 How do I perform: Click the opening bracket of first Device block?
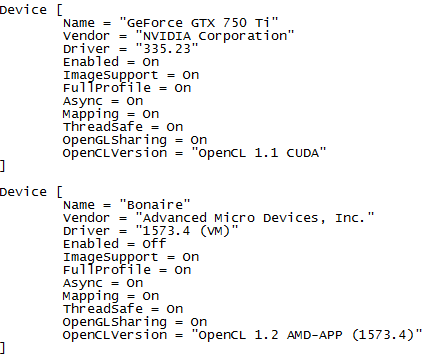(59, 10)
